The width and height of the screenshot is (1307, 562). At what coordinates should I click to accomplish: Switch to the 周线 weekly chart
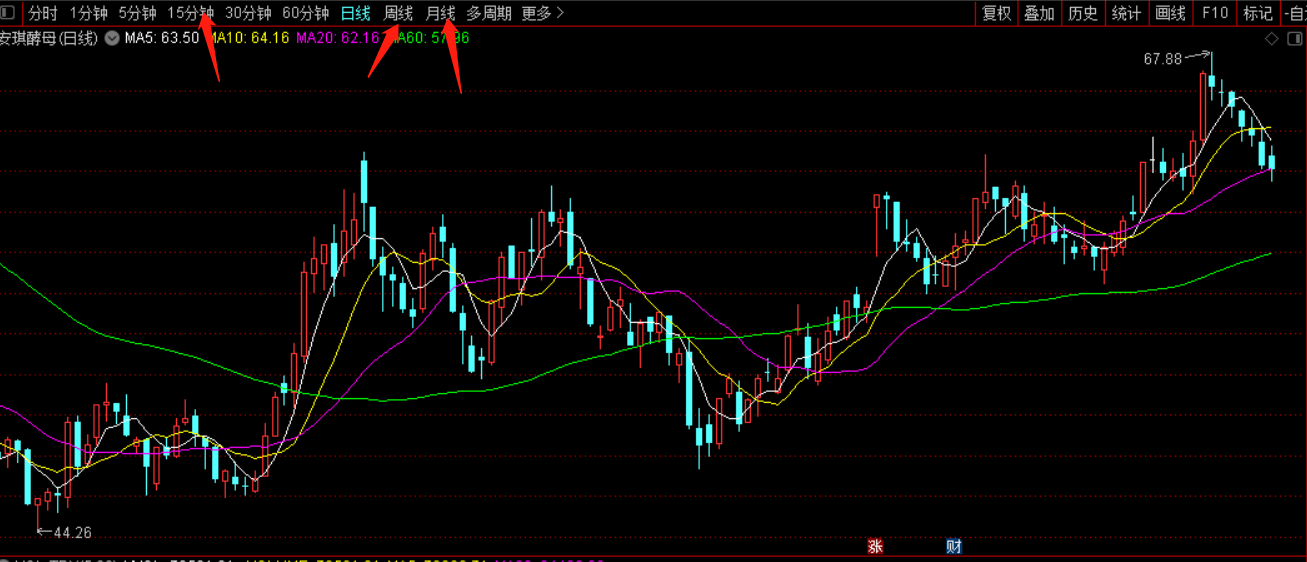tap(399, 13)
